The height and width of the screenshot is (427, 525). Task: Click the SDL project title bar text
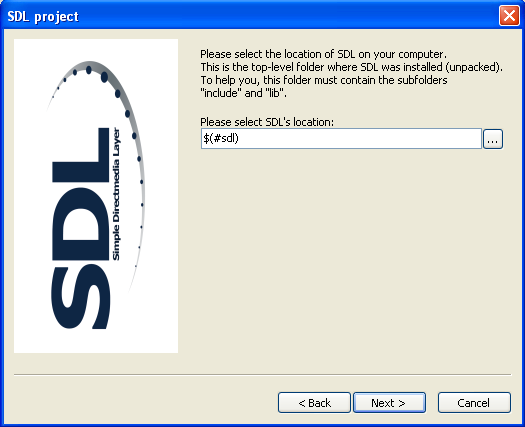click(43, 16)
